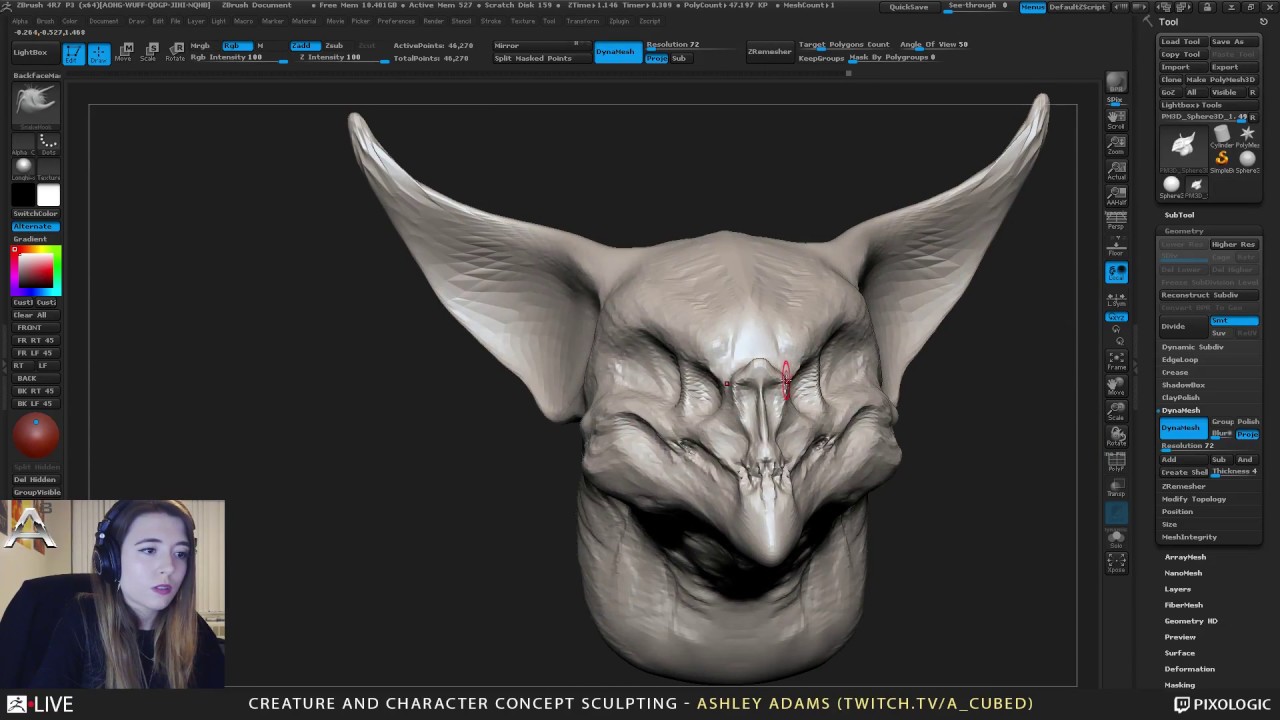The height and width of the screenshot is (720, 1280).
Task: Open the Material menu
Action: click(304, 21)
